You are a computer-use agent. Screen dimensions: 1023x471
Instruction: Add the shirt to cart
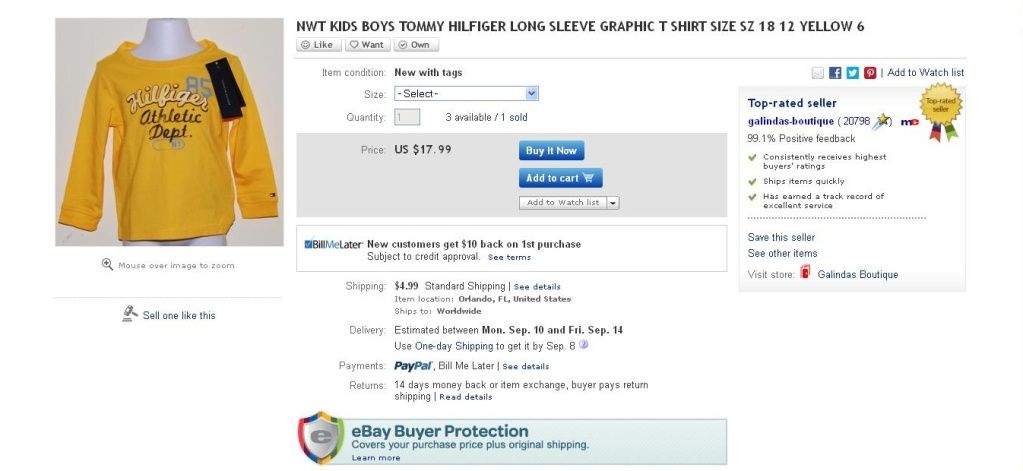tap(560, 178)
